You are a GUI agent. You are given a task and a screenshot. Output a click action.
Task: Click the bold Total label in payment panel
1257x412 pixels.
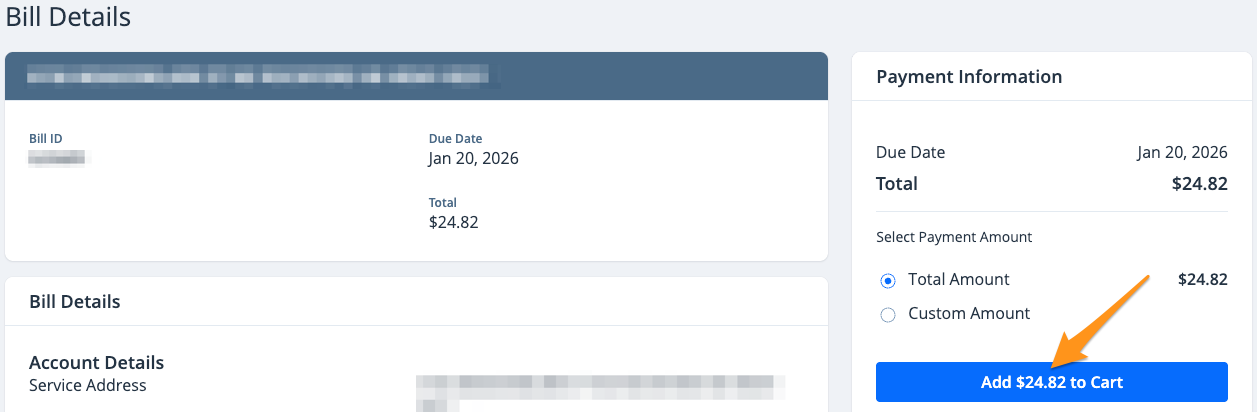pos(897,184)
